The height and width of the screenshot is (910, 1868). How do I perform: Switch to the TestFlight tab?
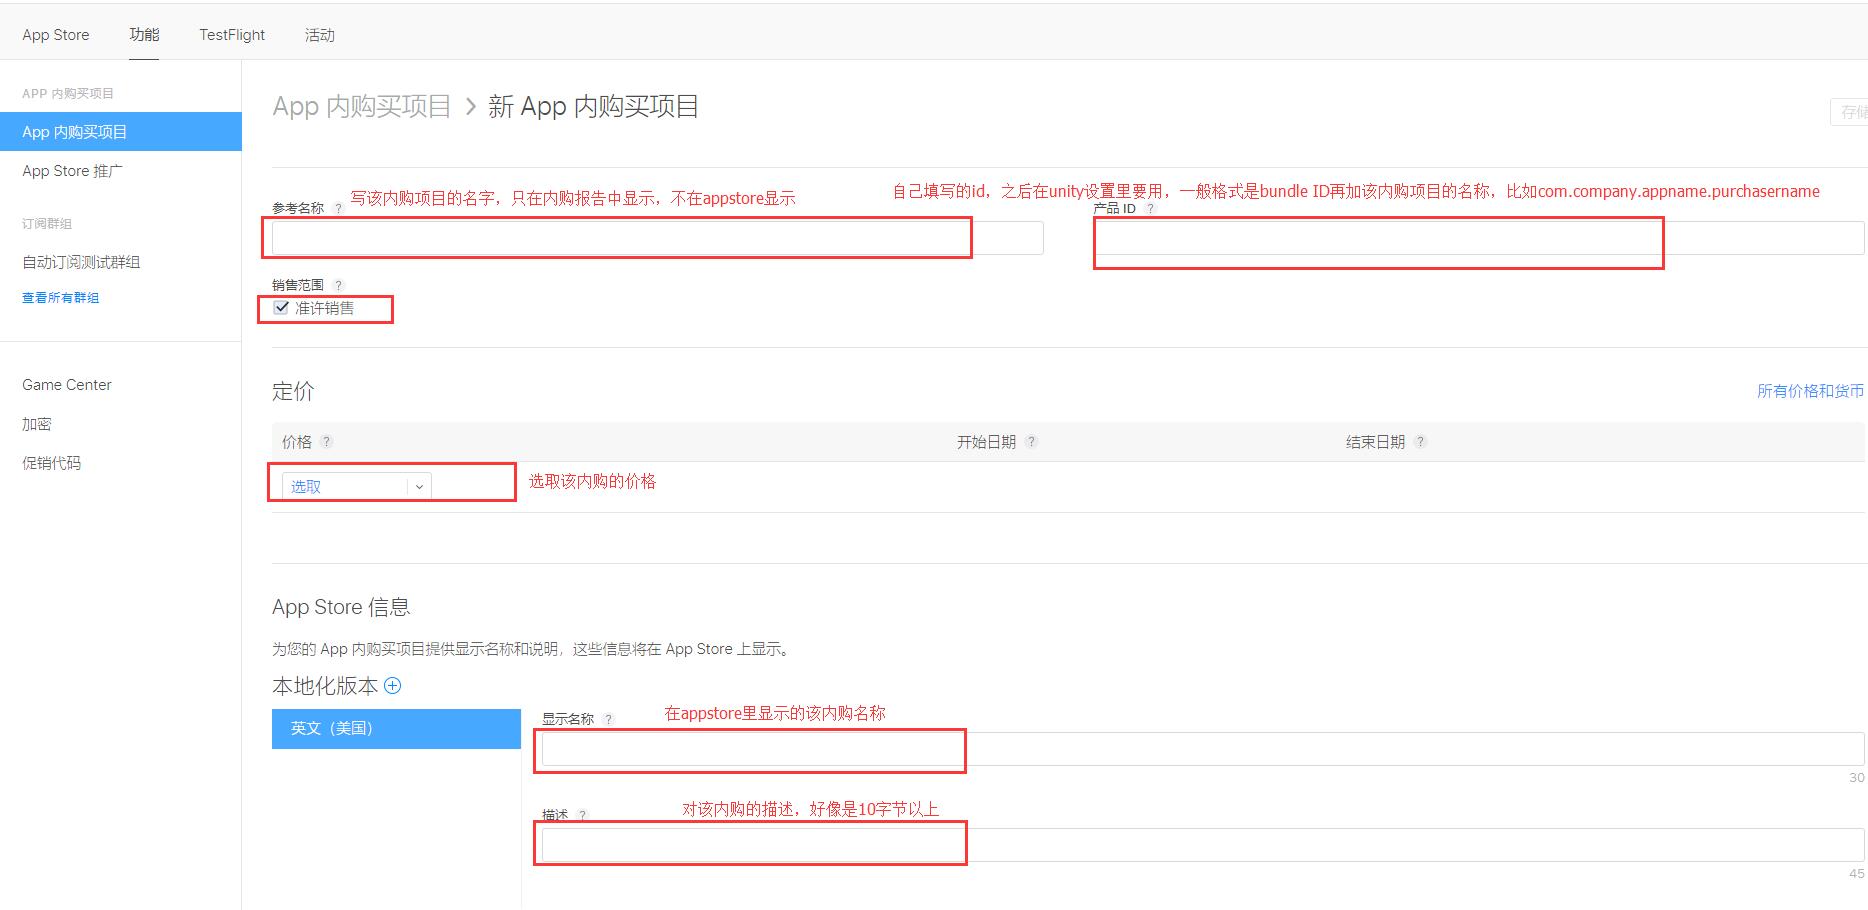(x=231, y=33)
